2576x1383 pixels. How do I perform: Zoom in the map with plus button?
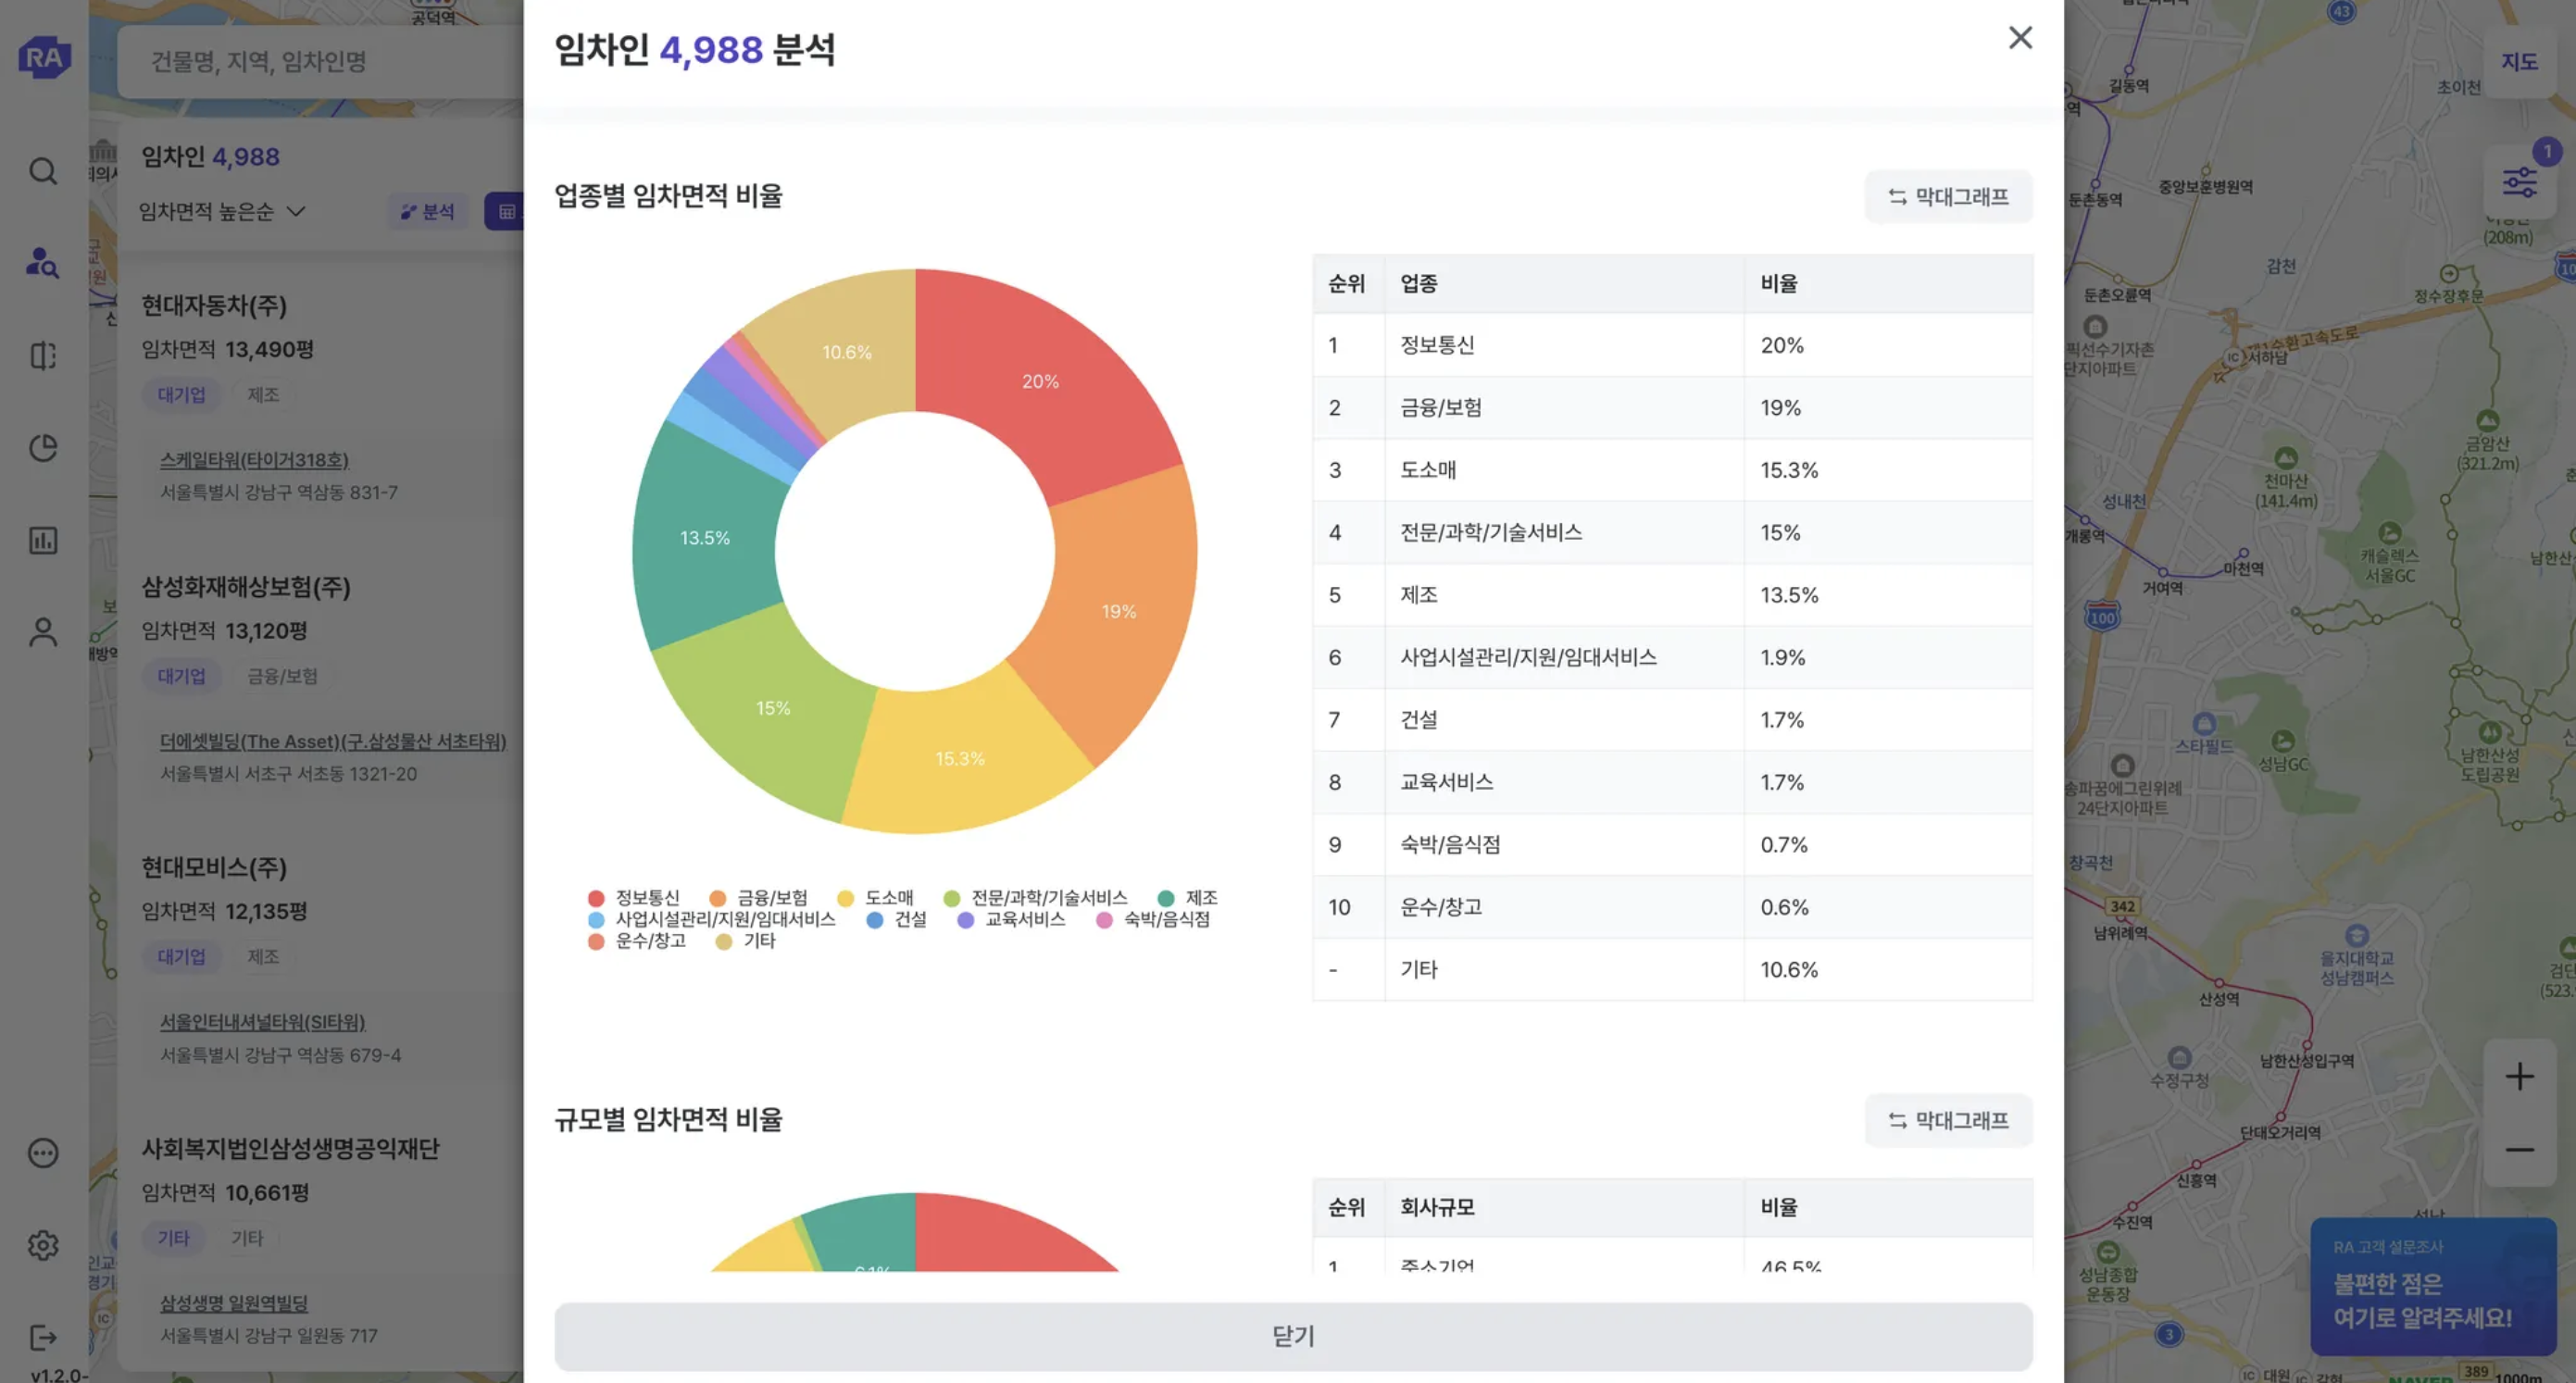click(x=2519, y=1076)
